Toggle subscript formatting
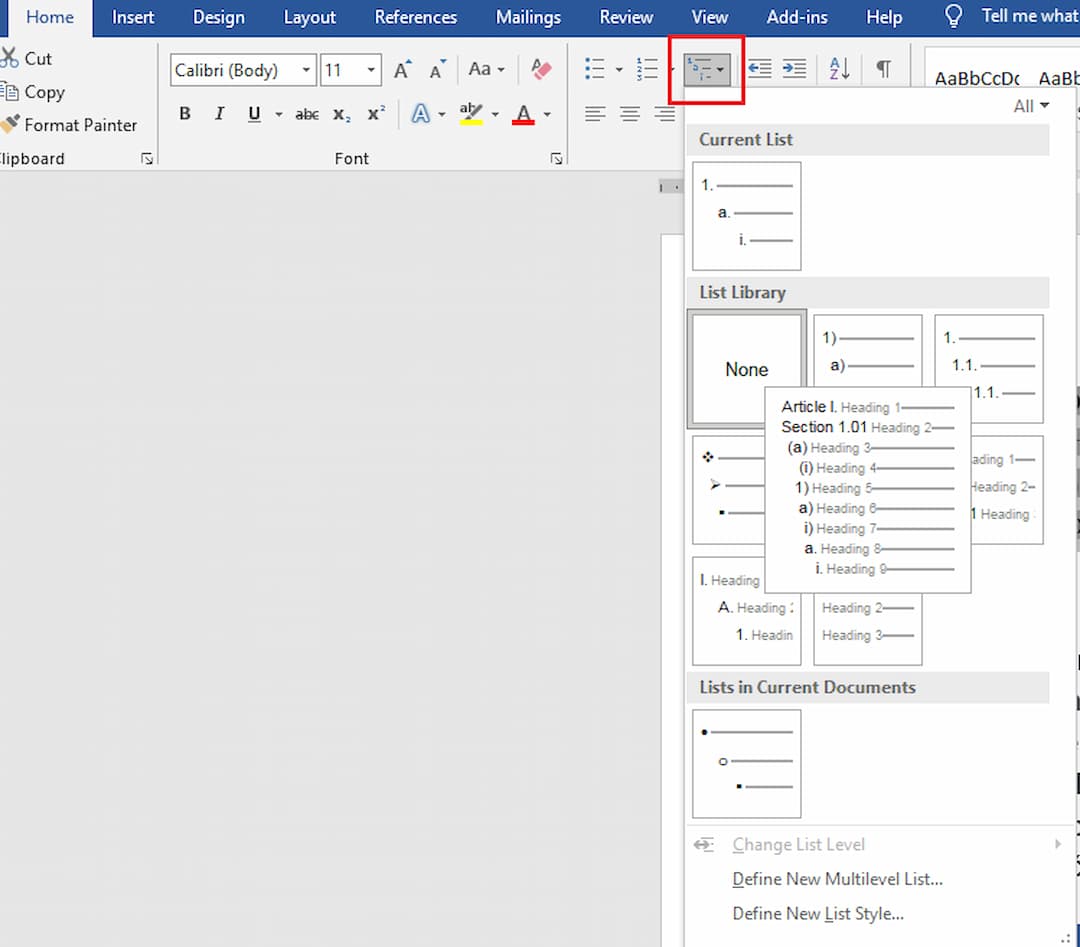The height and width of the screenshot is (947, 1080). [342, 114]
